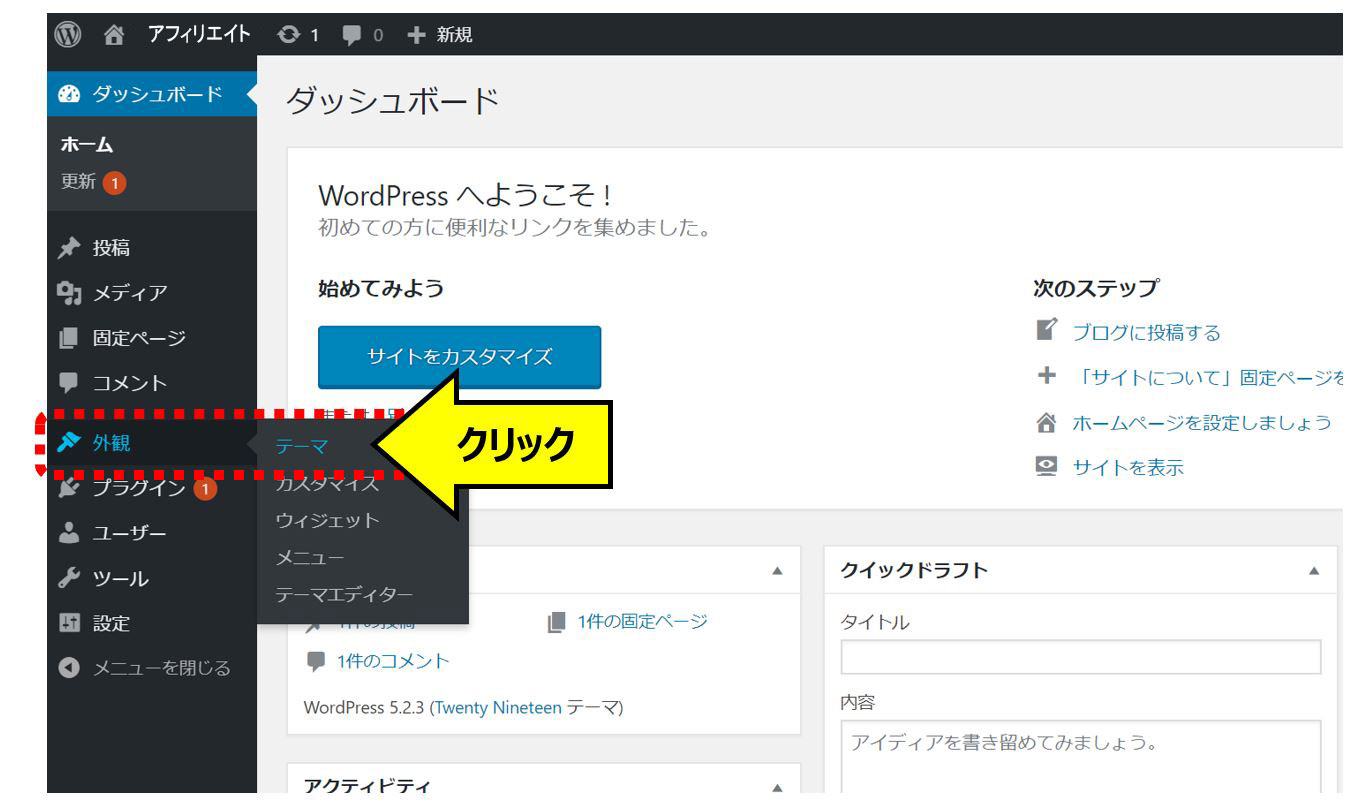Click the edit icon beside ブログに投稿する

(x=1046, y=330)
